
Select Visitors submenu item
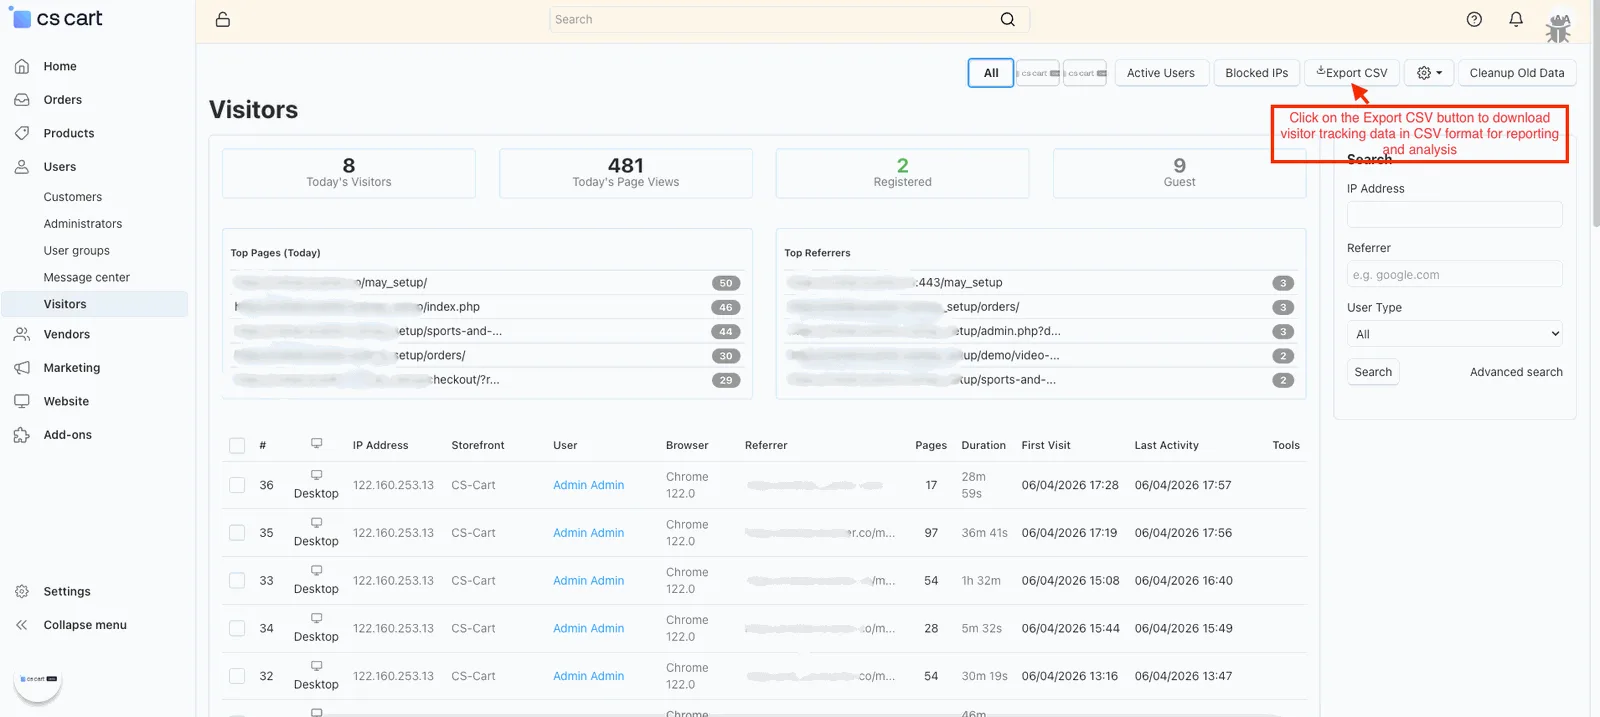(95, 304)
